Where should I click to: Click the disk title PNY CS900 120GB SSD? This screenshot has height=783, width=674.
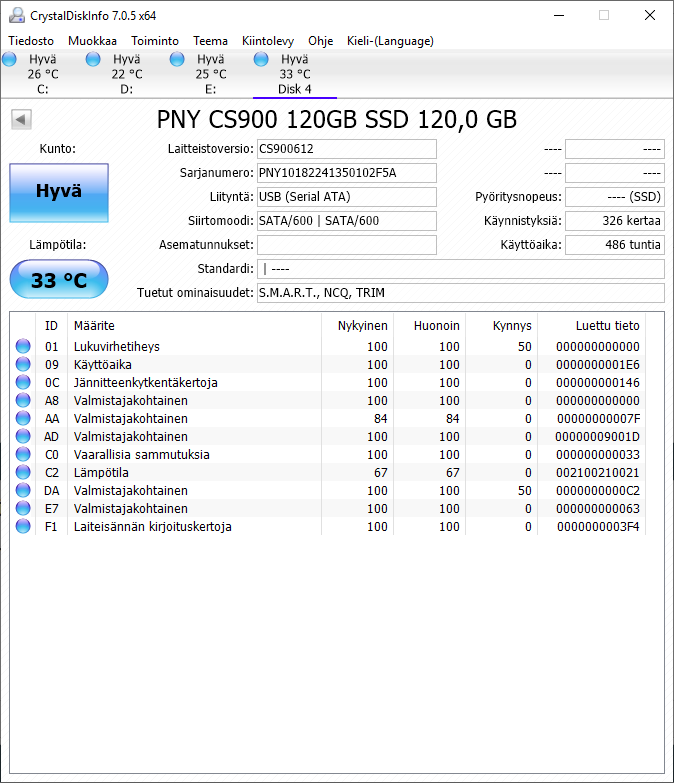coord(337,119)
